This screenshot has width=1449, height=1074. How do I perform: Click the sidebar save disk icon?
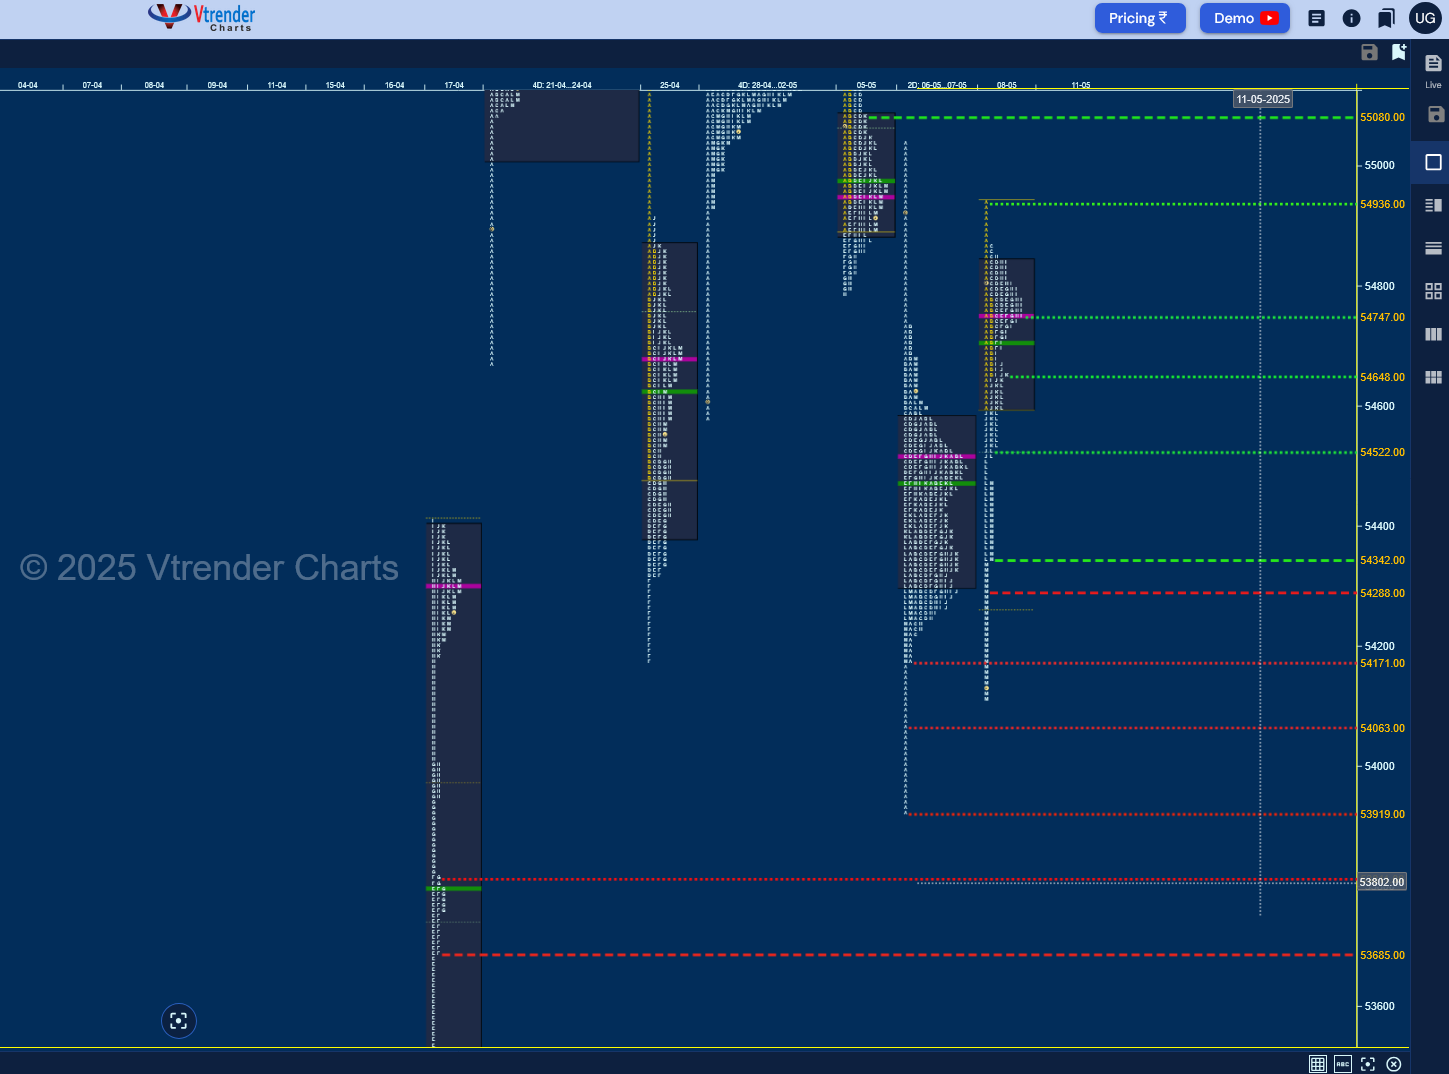pyautogui.click(x=1435, y=114)
